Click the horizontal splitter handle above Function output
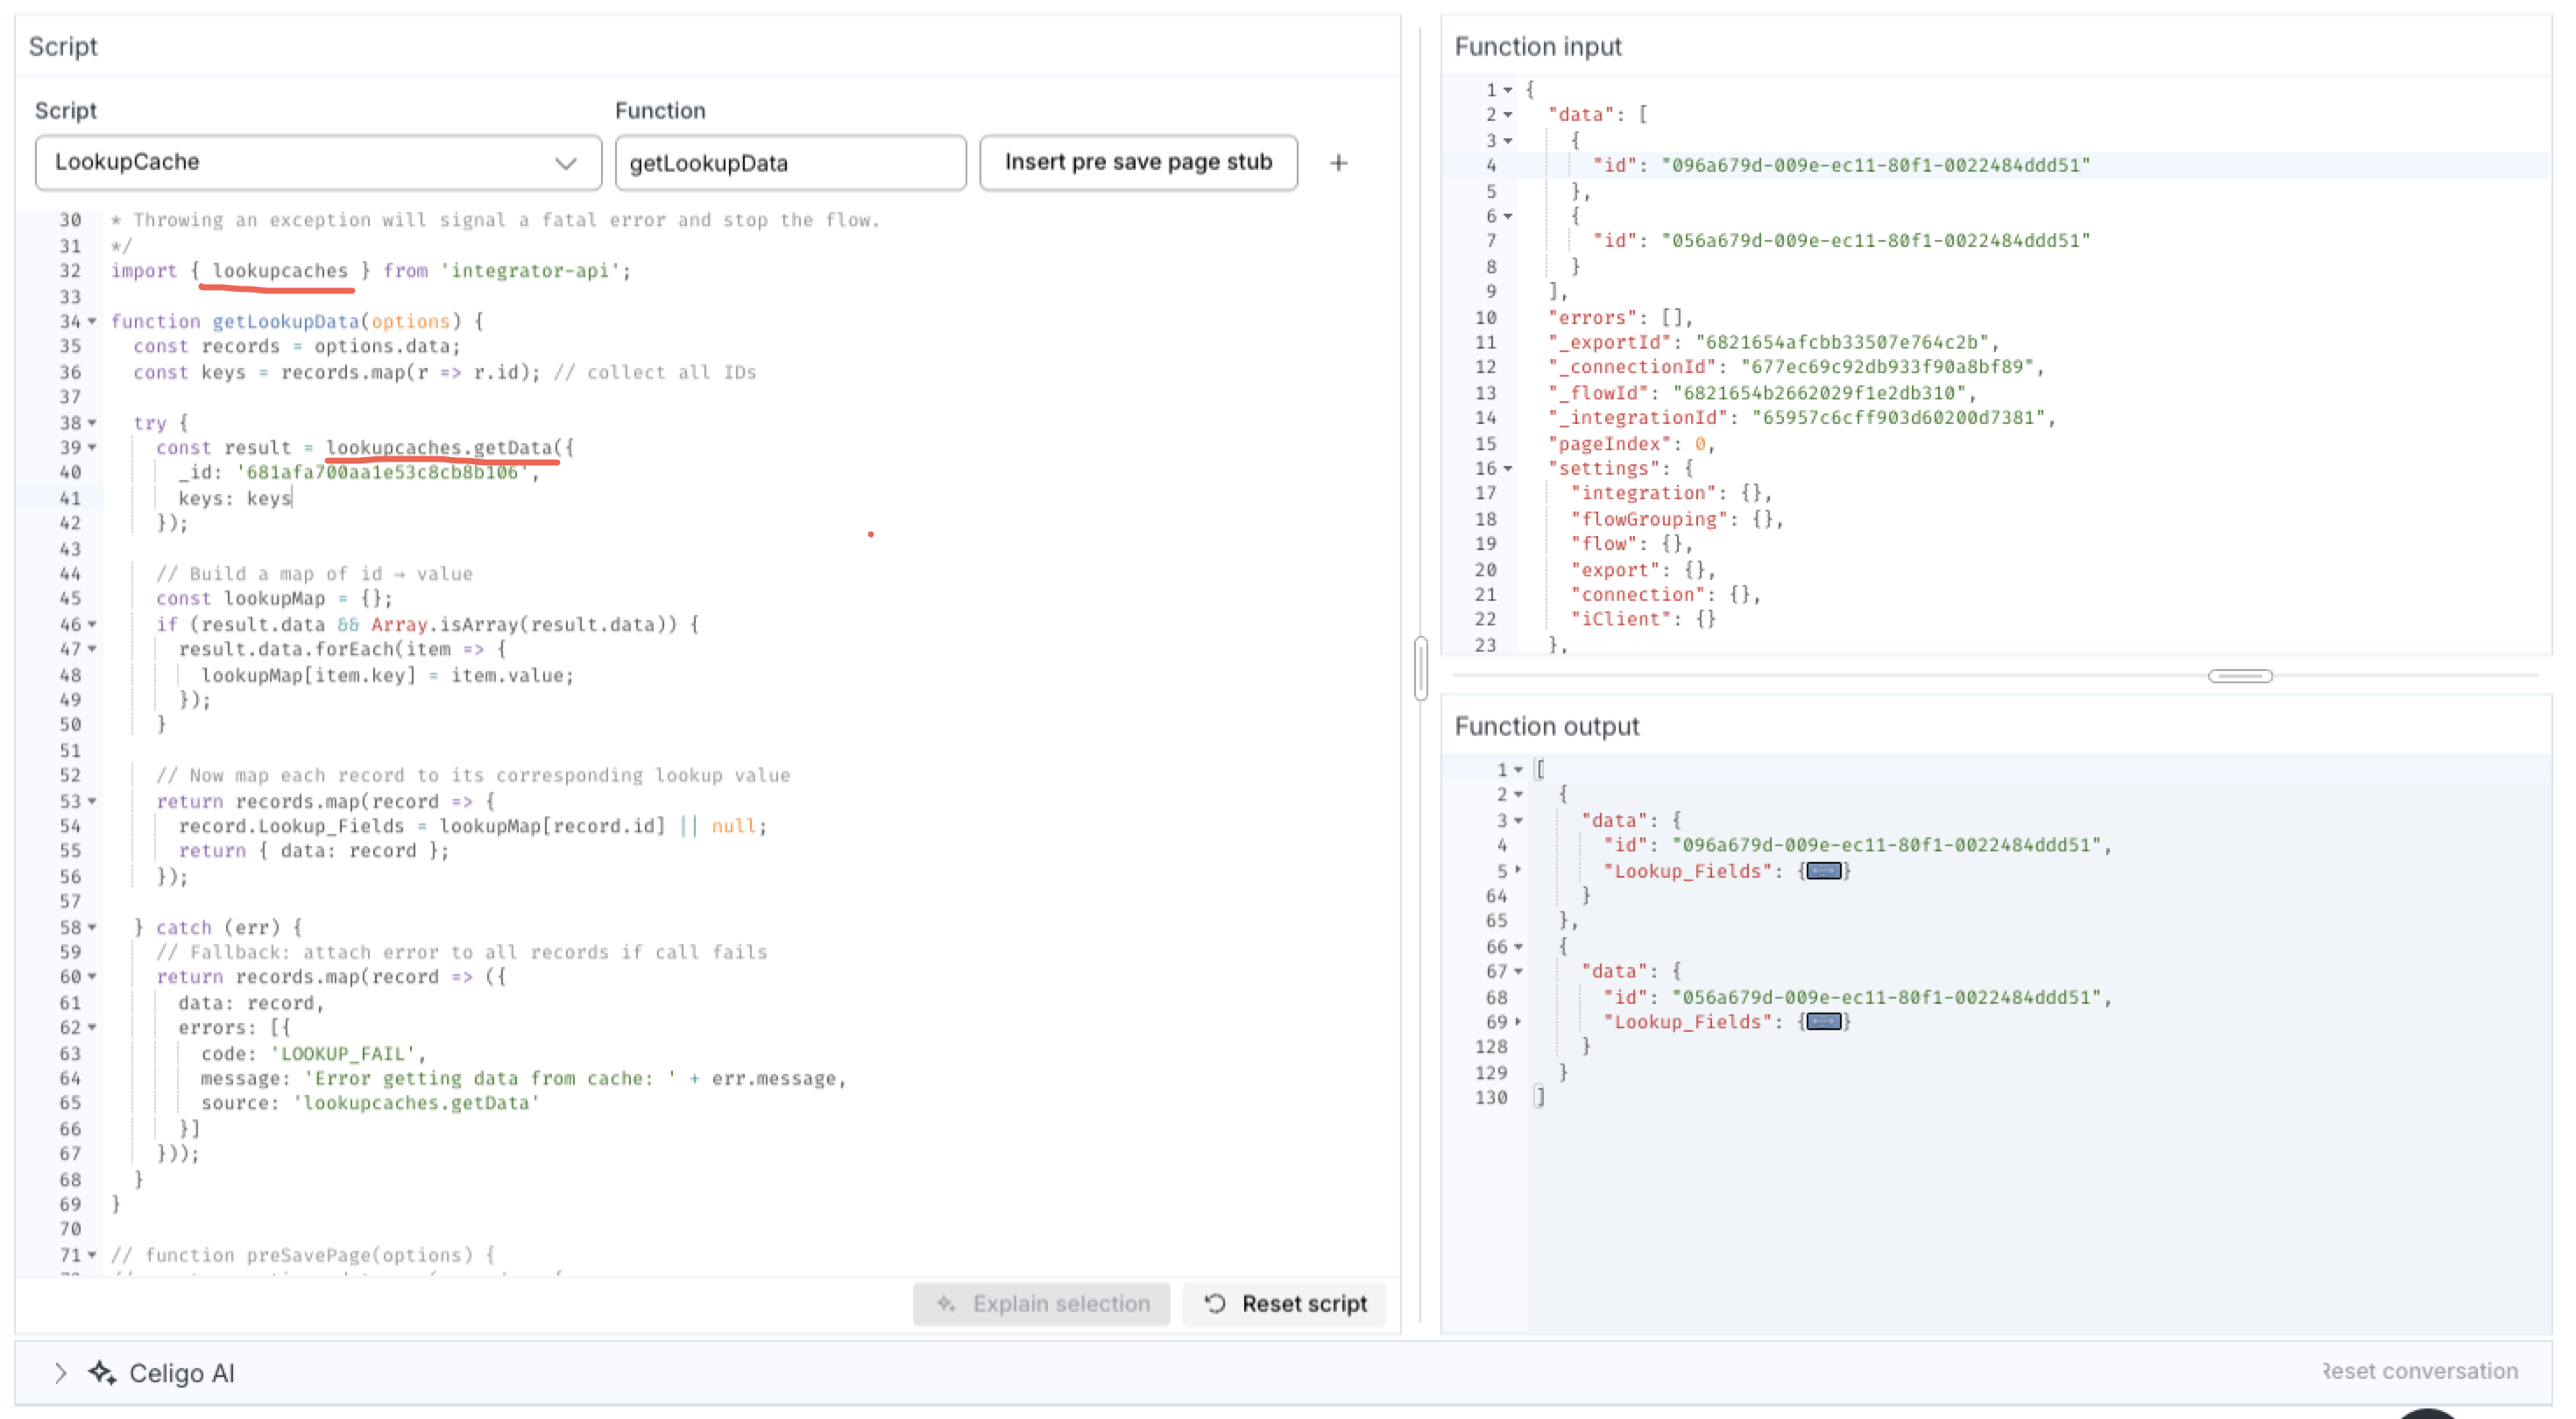This screenshot has width=2576, height=1419. (2240, 677)
